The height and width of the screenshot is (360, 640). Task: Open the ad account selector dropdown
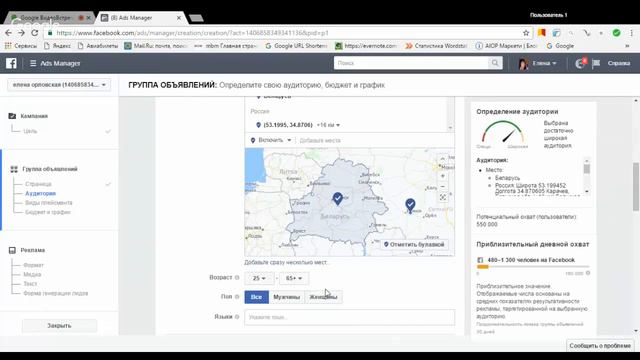point(59,85)
